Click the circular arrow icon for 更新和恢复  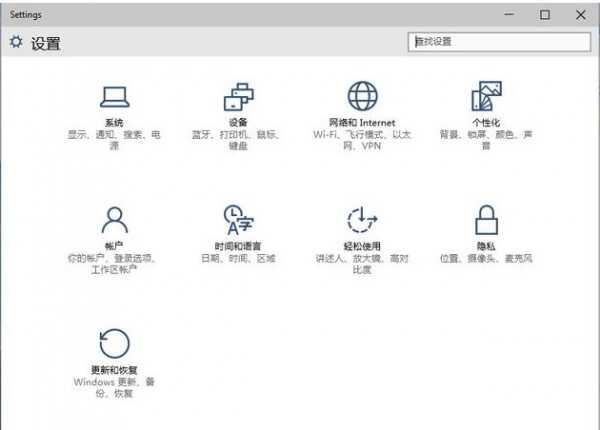click(114, 344)
